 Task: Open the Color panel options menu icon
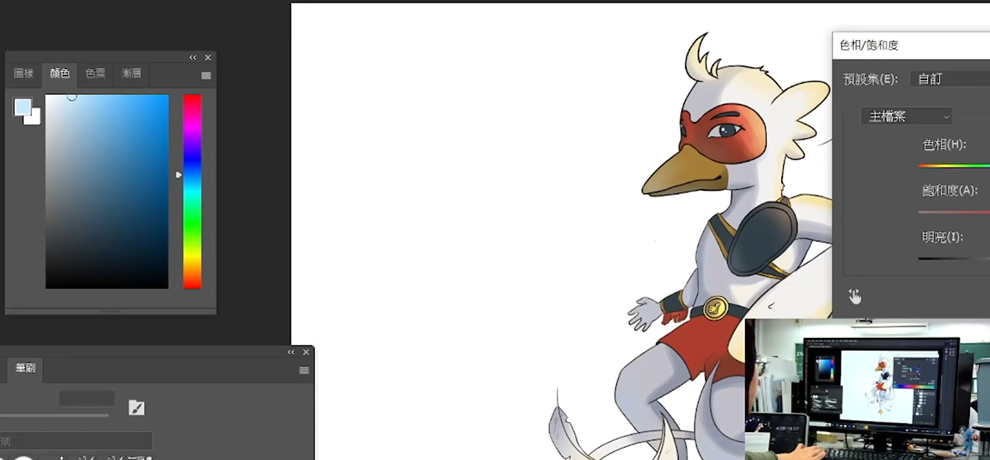(x=206, y=76)
